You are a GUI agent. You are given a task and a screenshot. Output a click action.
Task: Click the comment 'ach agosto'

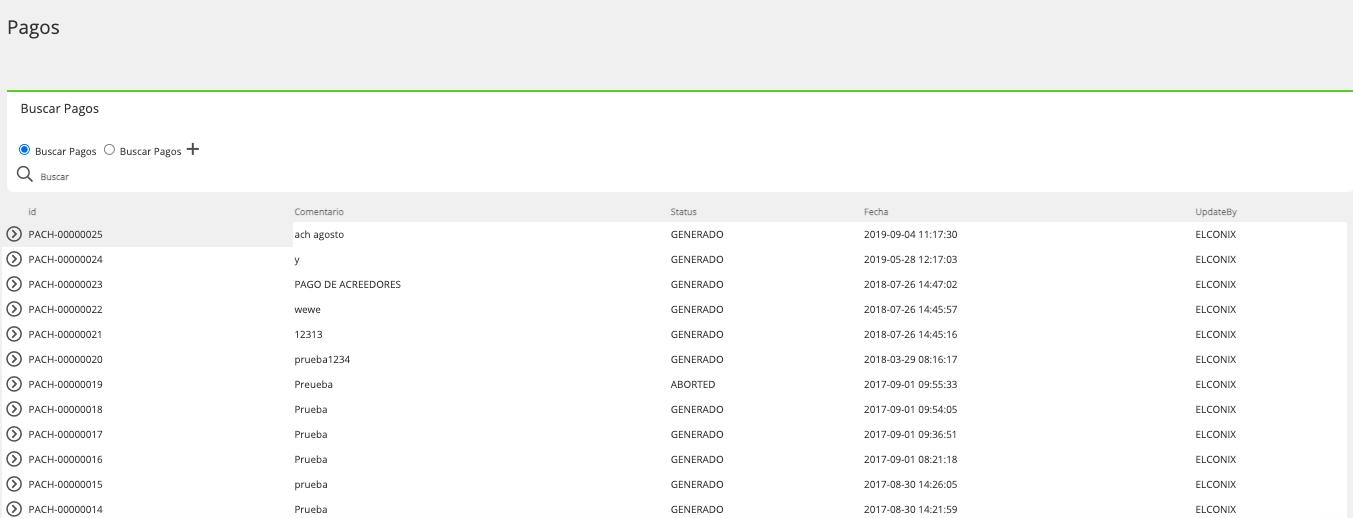(x=319, y=234)
